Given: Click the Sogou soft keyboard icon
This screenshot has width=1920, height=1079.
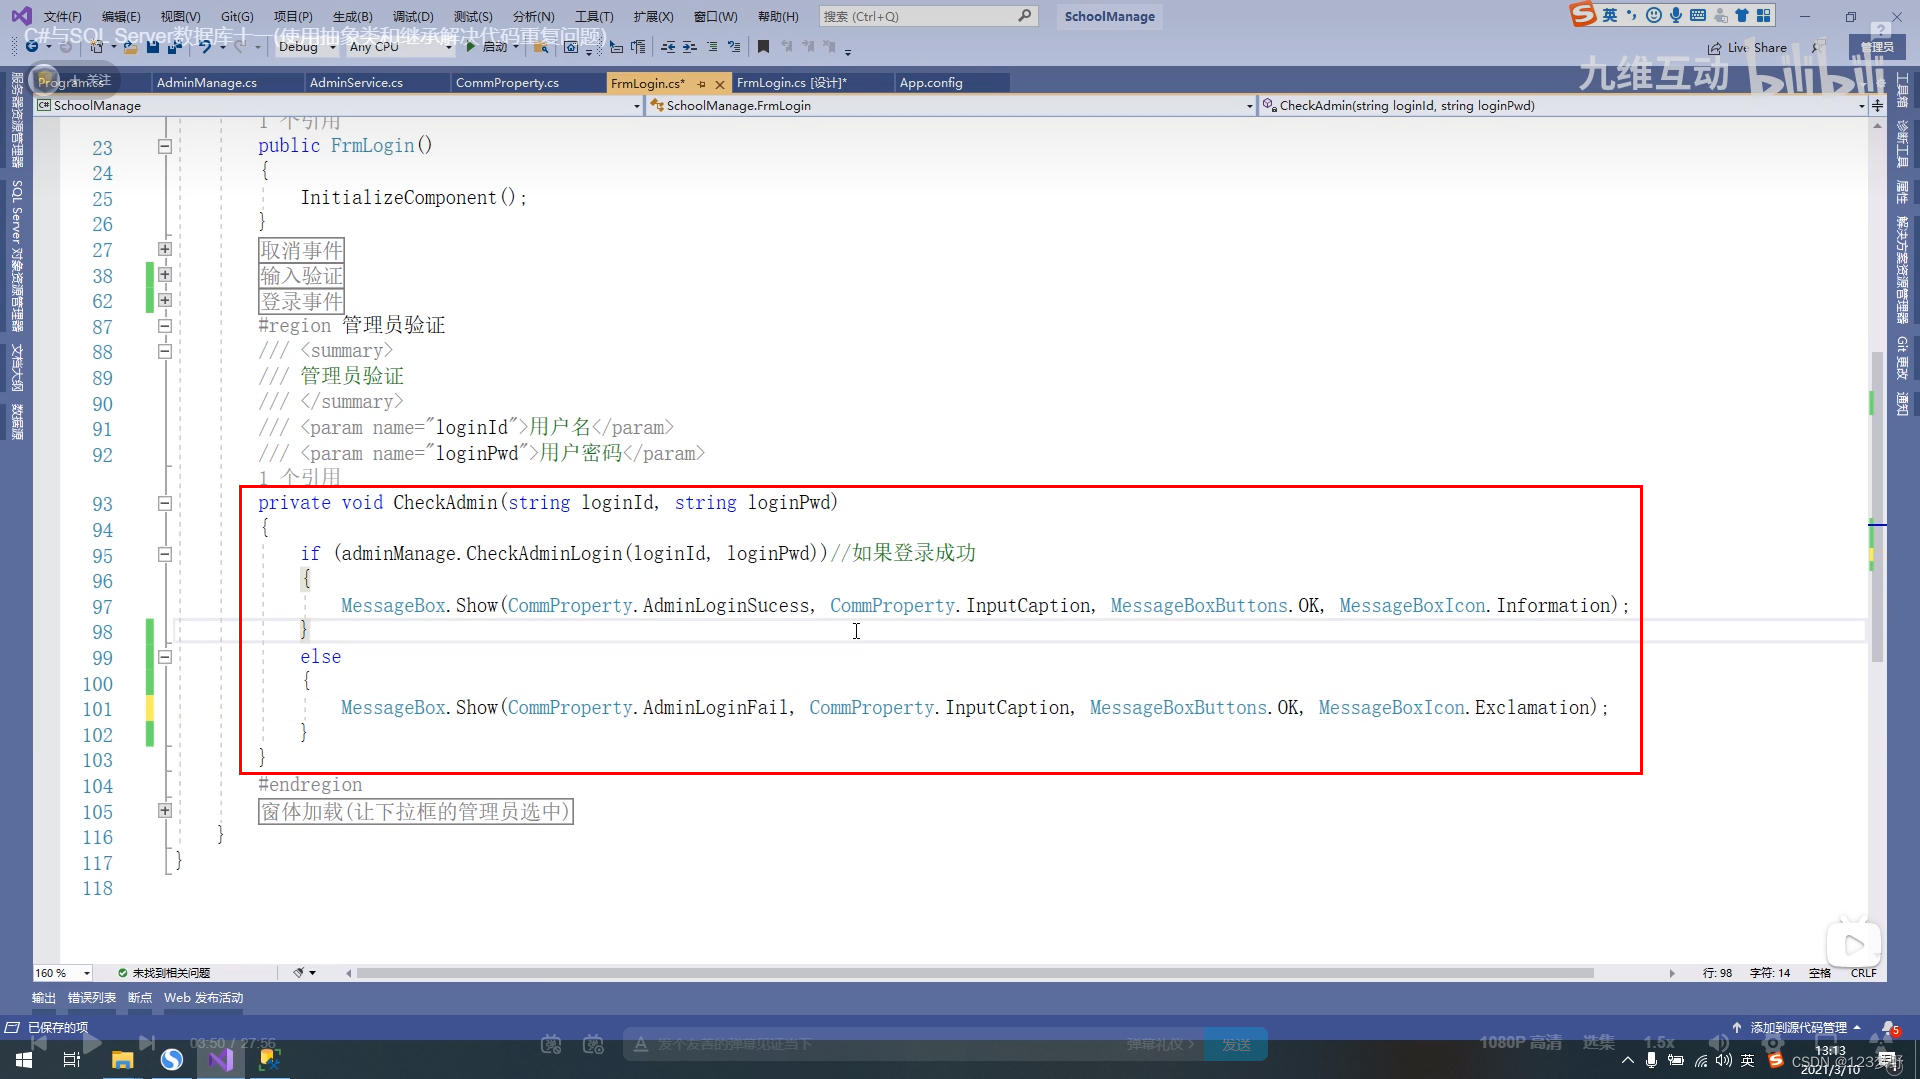Looking at the screenshot, I should 1698,15.
